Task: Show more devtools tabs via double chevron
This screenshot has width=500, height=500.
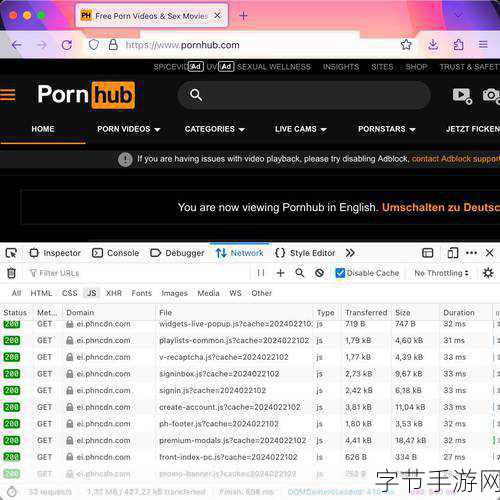Action: click(350, 253)
